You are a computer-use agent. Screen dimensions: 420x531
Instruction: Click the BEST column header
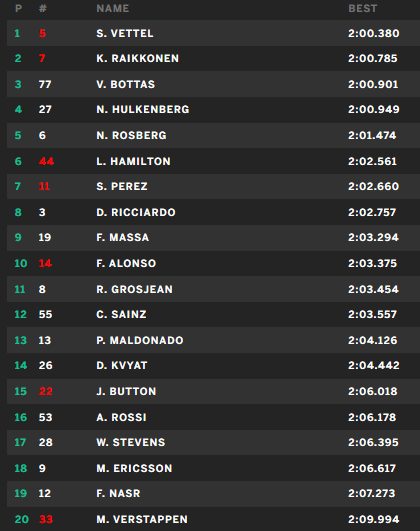[362, 8]
